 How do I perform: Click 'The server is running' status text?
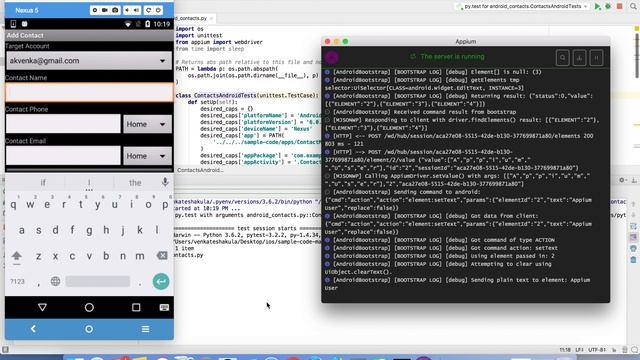(452, 57)
